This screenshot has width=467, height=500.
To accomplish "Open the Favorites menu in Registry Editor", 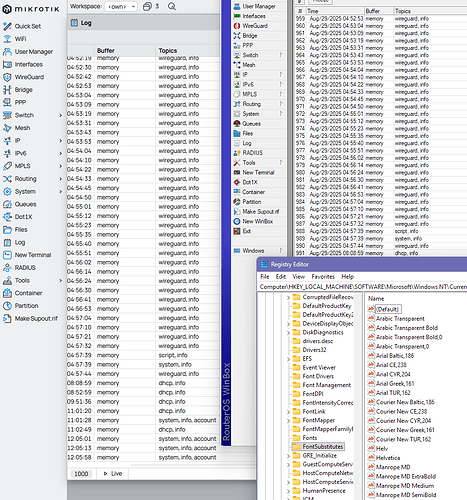I will coord(323,277).
